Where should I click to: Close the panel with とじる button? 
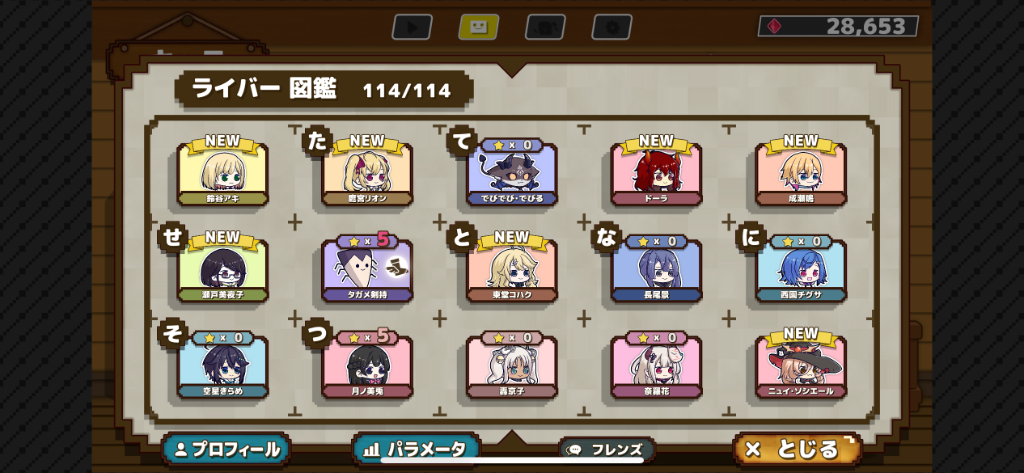[x=797, y=449]
